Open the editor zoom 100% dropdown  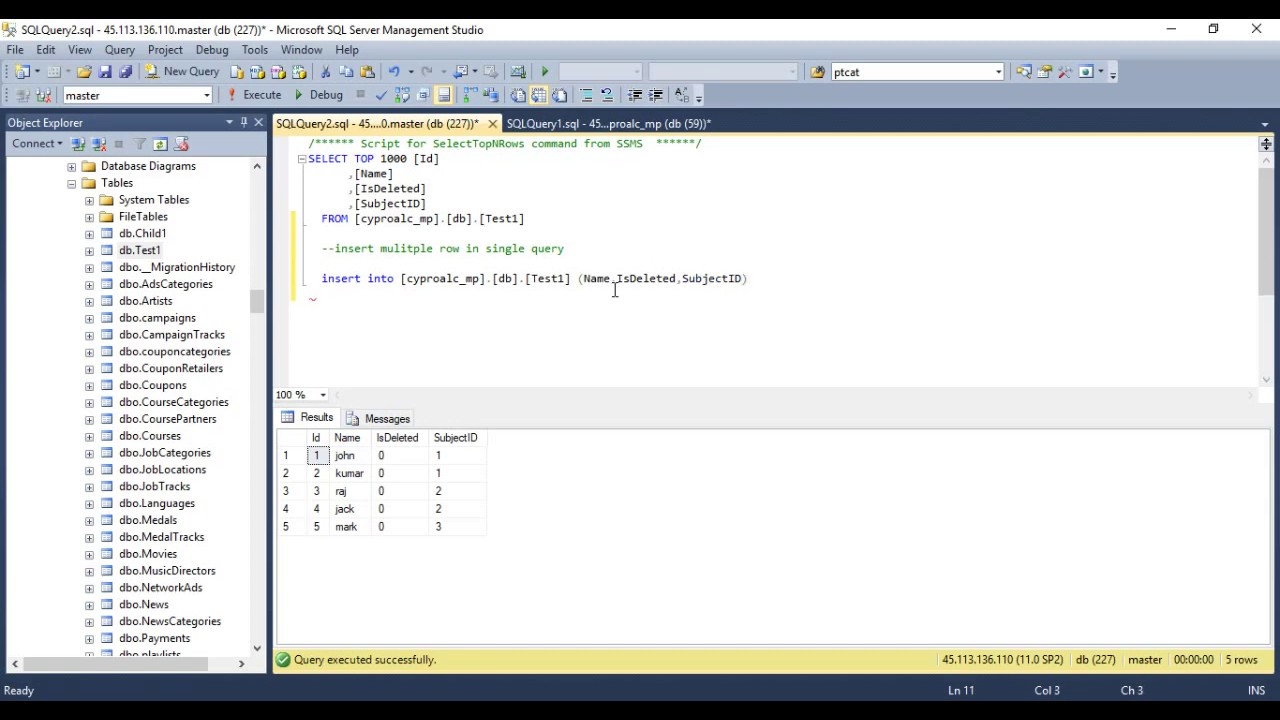(x=322, y=395)
